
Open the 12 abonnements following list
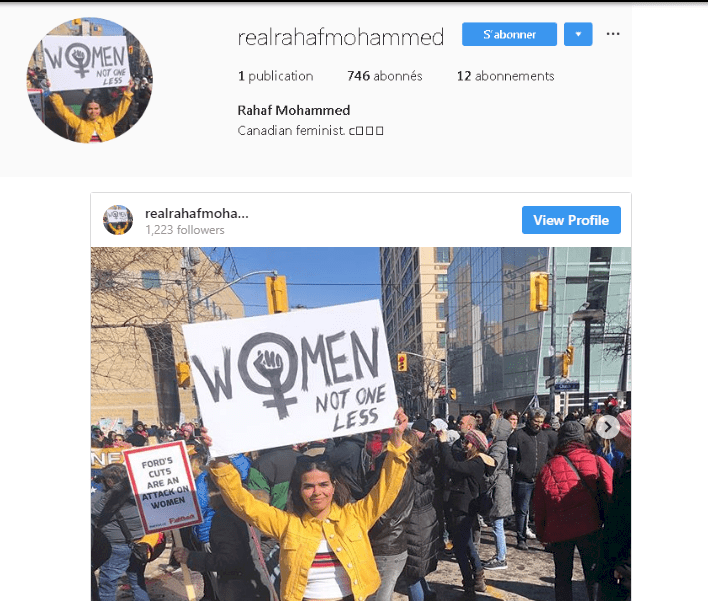(x=505, y=76)
